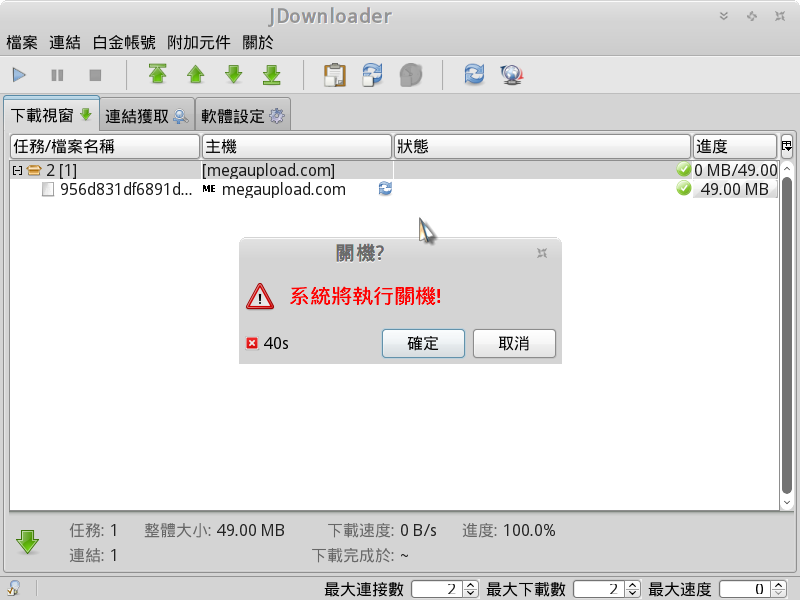Pause downloads with the pause icon
Screen dimensions: 800x600
57,75
